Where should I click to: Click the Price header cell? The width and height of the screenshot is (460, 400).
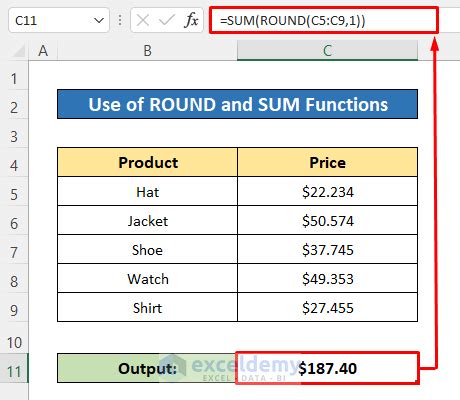(x=327, y=162)
